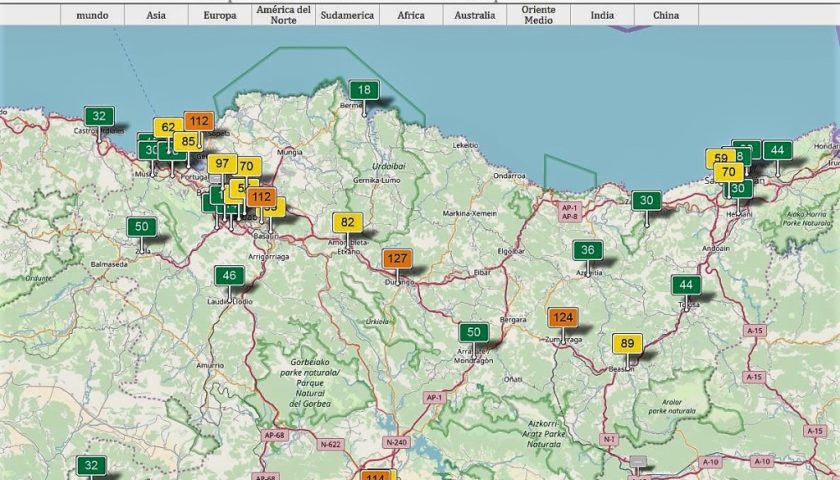Click the mundo tab
Viewport: 840px width, 480px height.
[x=93, y=15]
